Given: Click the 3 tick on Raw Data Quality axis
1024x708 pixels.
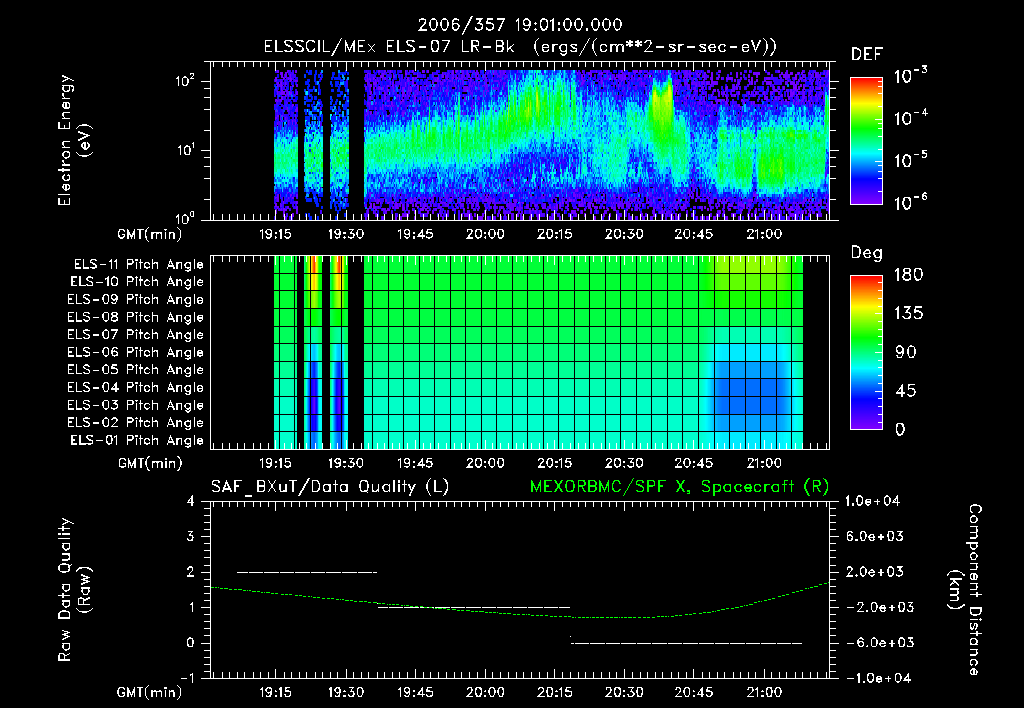Looking at the screenshot, I should pyautogui.click(x=191, y=536).
